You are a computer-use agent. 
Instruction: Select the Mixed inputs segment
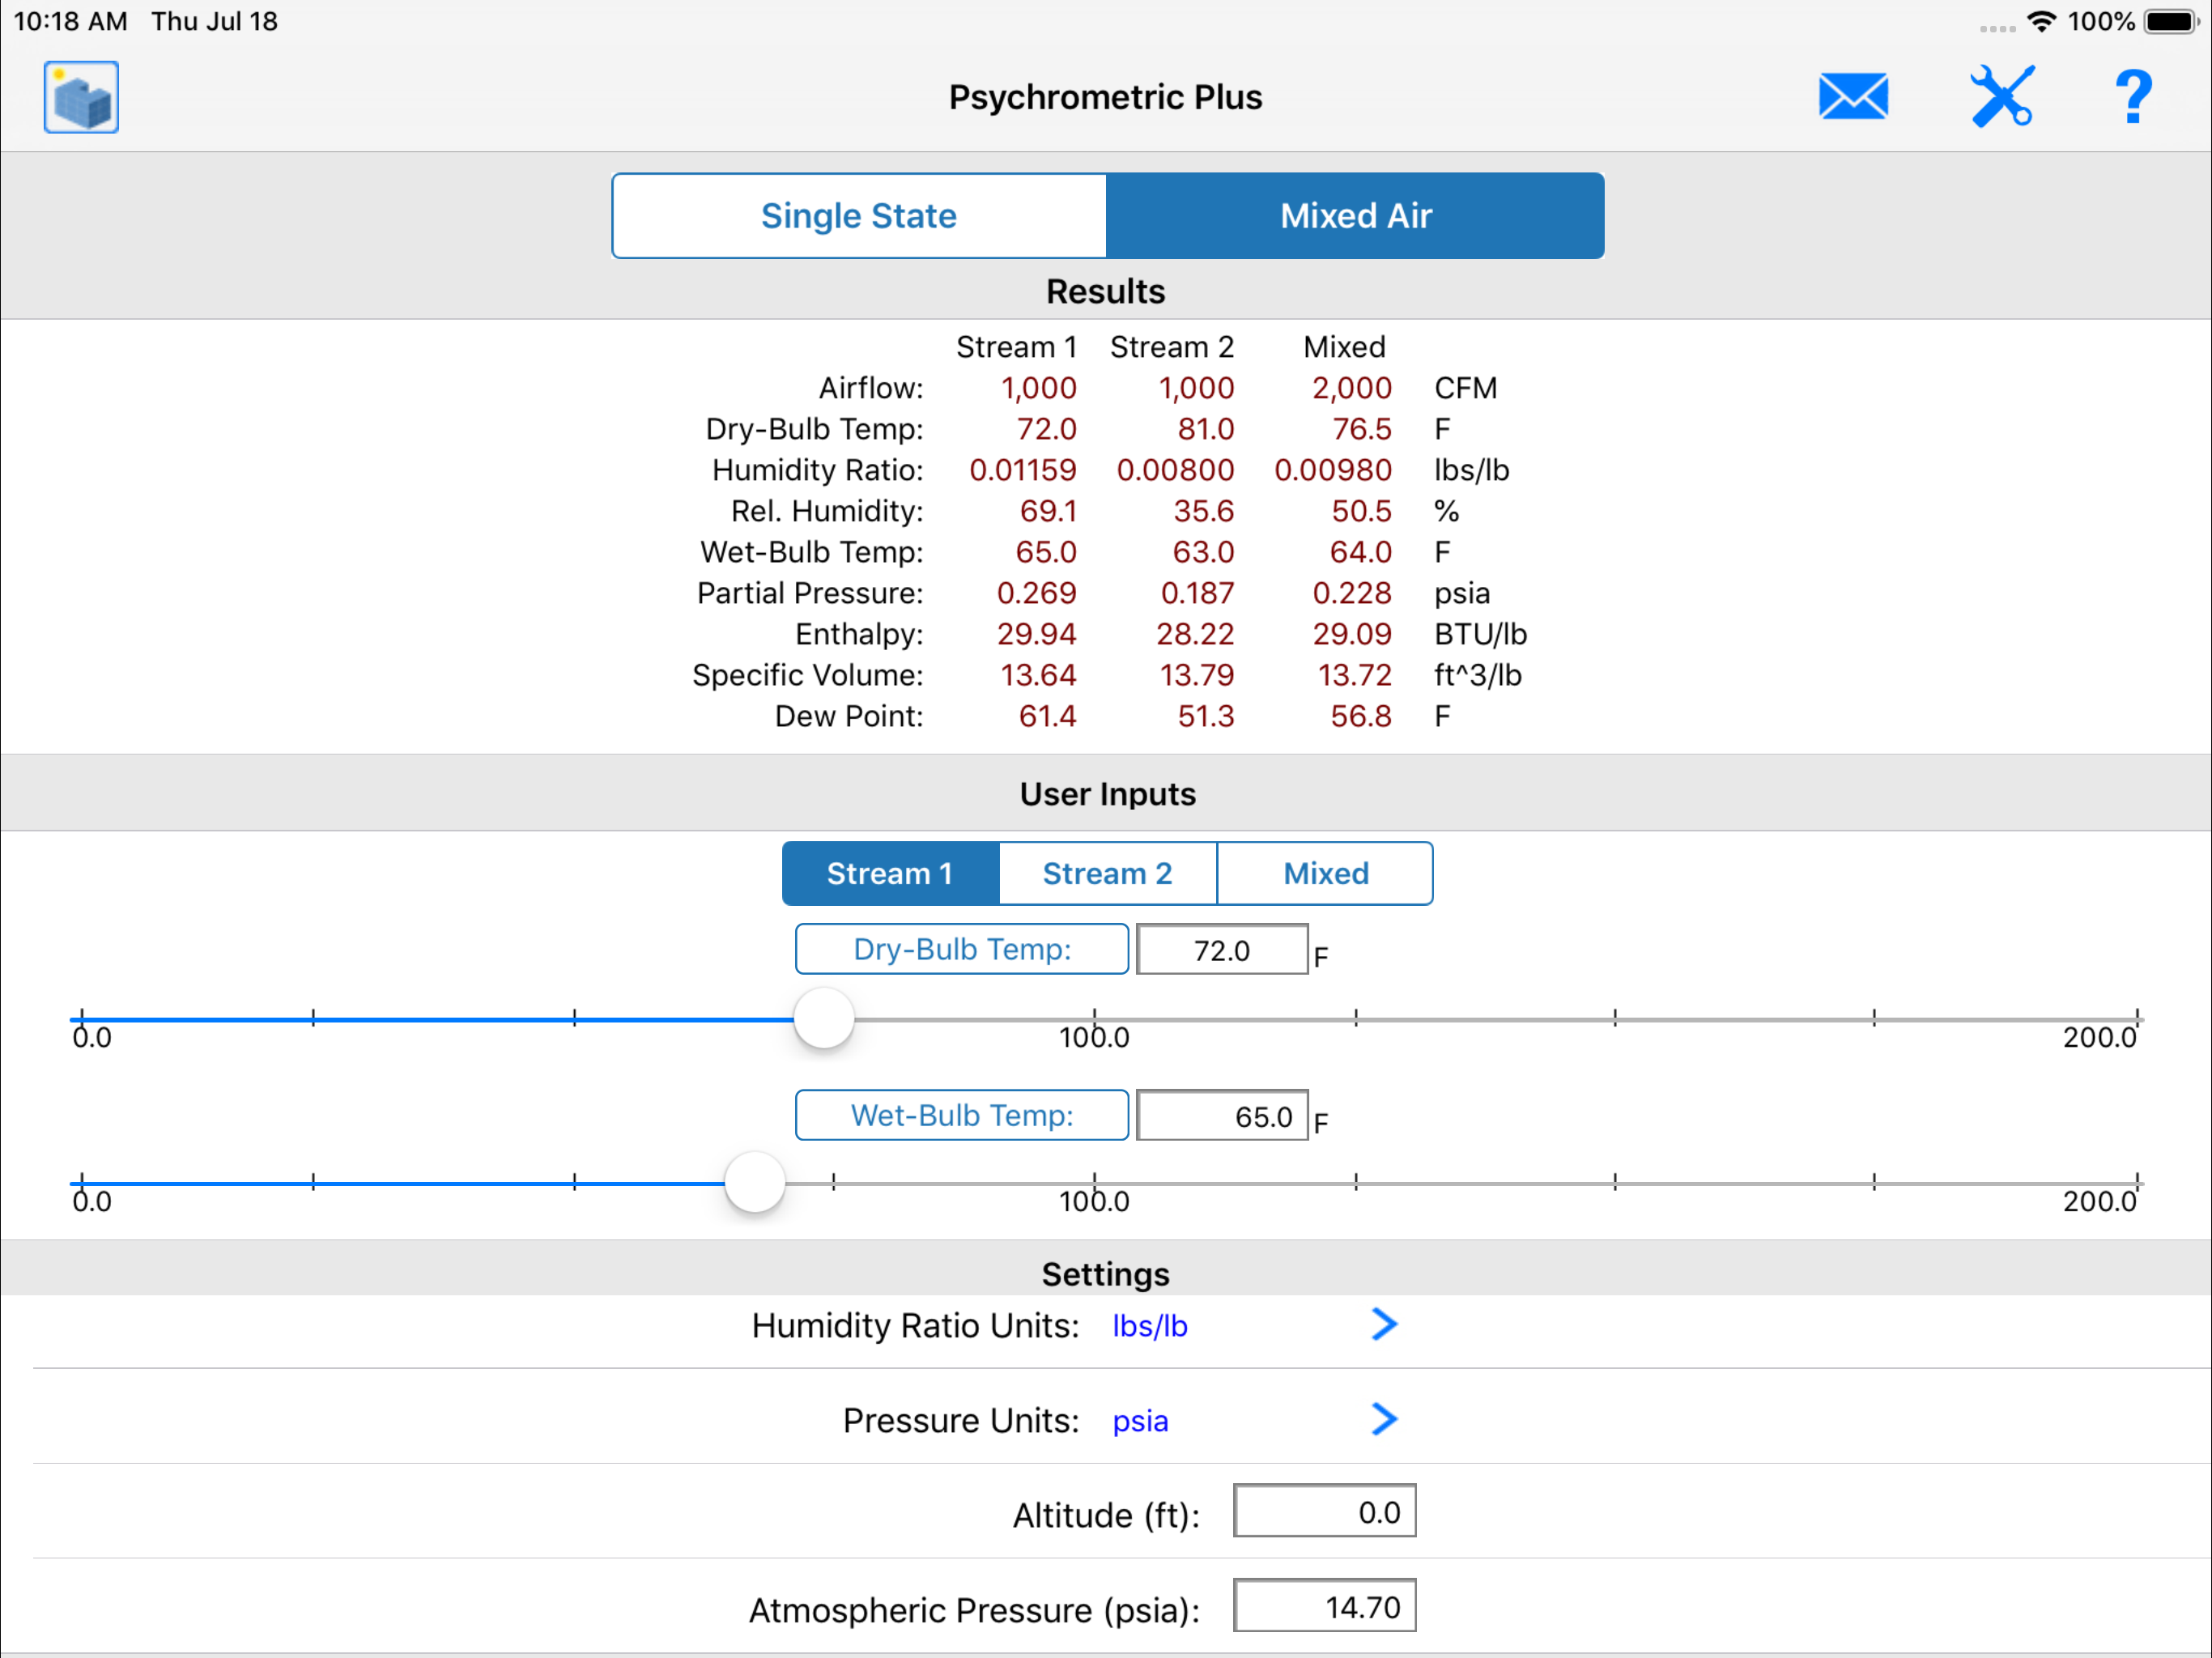1325,873
